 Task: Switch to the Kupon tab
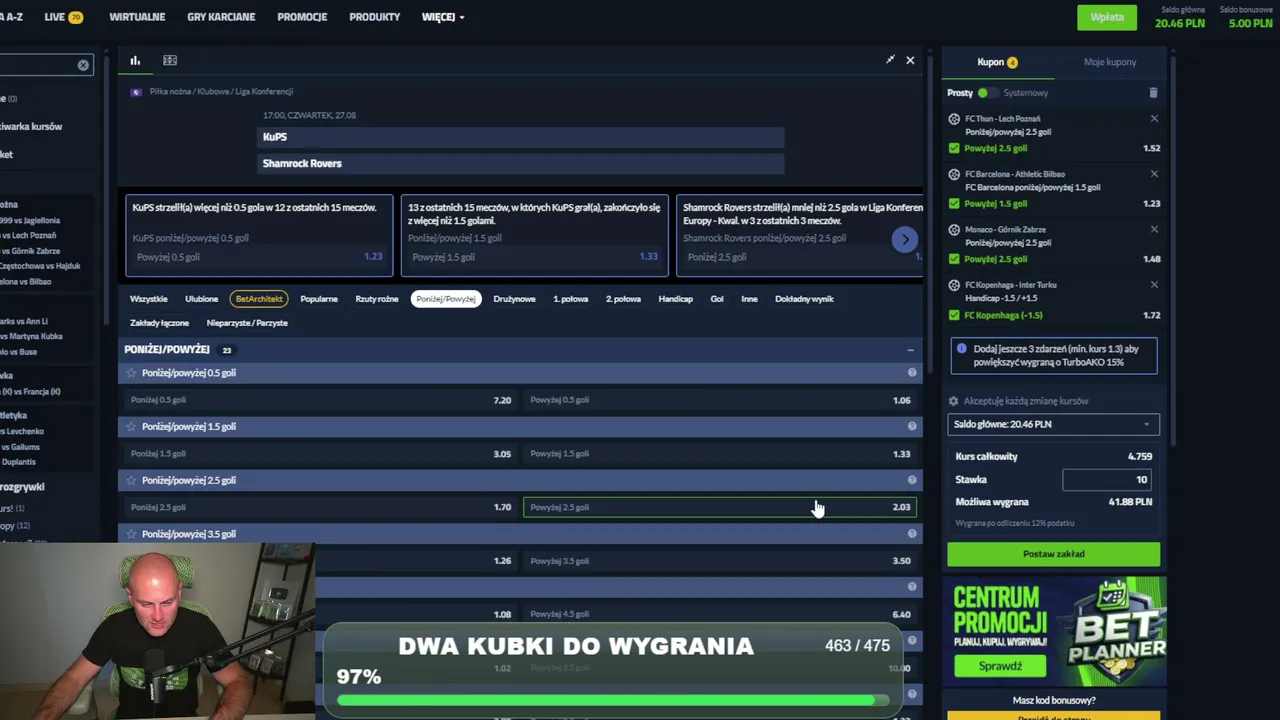point(997,62)
